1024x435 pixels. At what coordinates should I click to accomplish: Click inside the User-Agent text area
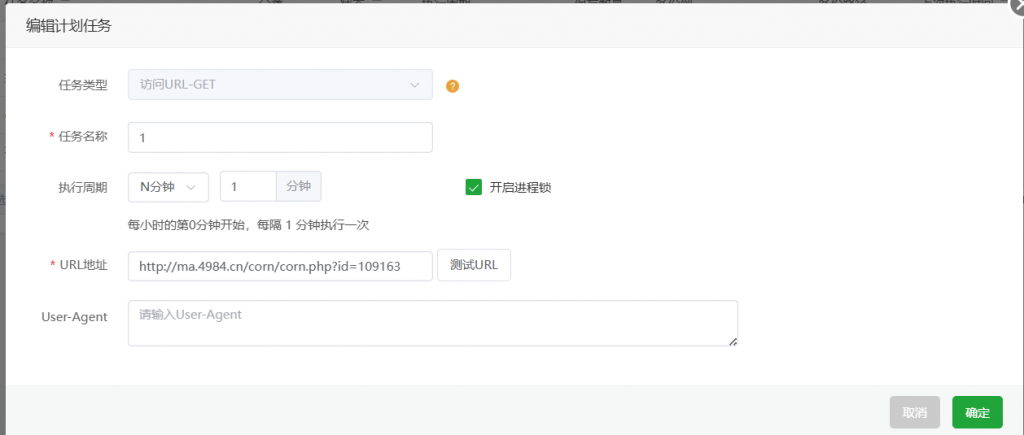click(432, 323)
